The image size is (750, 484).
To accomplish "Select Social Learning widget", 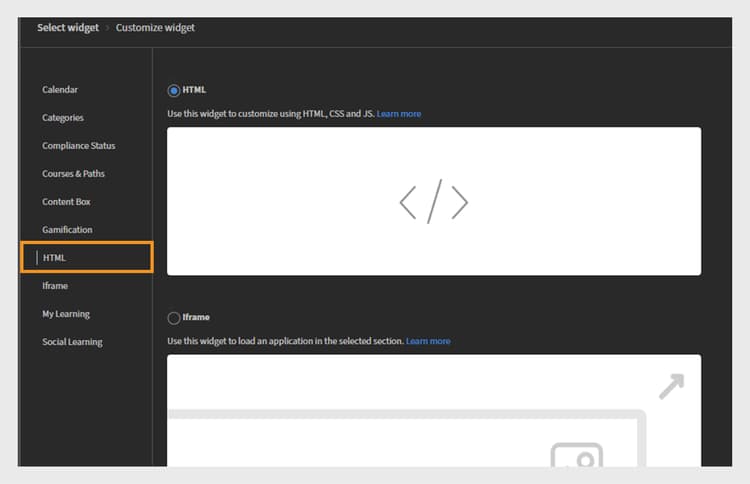I will pyautogui.click(x=72, y=342).
